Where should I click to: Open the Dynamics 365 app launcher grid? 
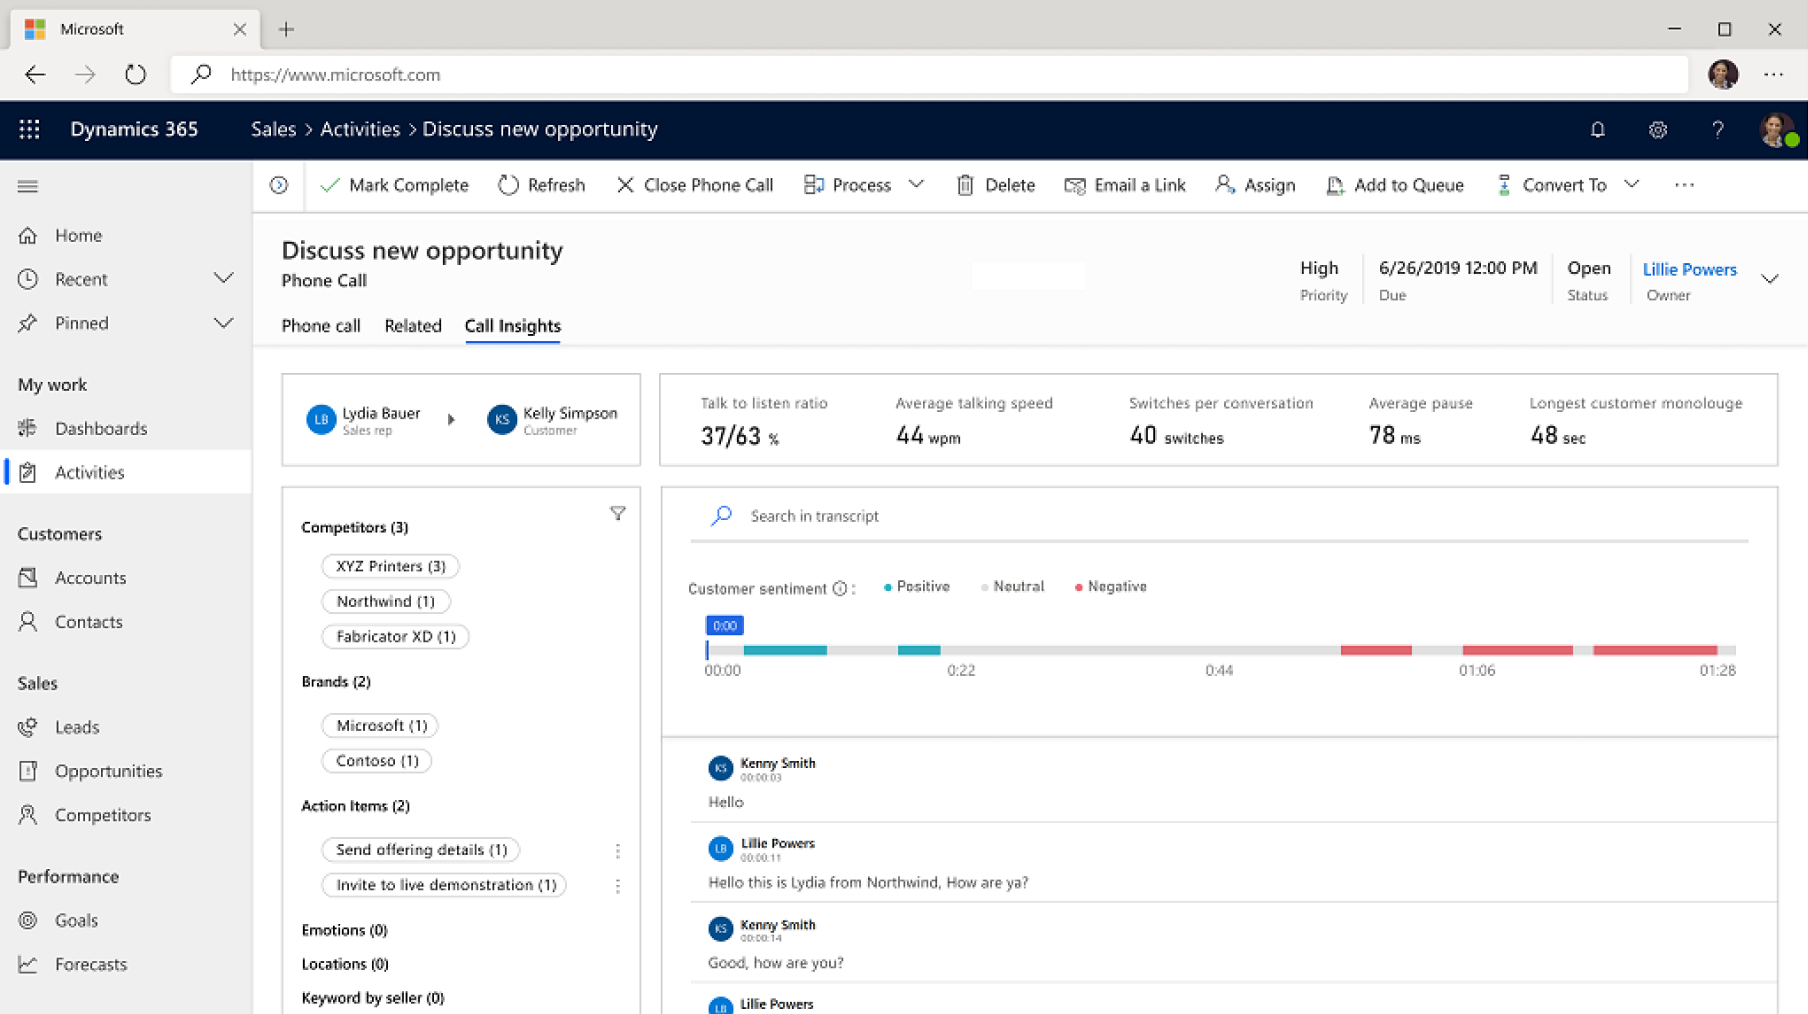(x=28, y=129)
